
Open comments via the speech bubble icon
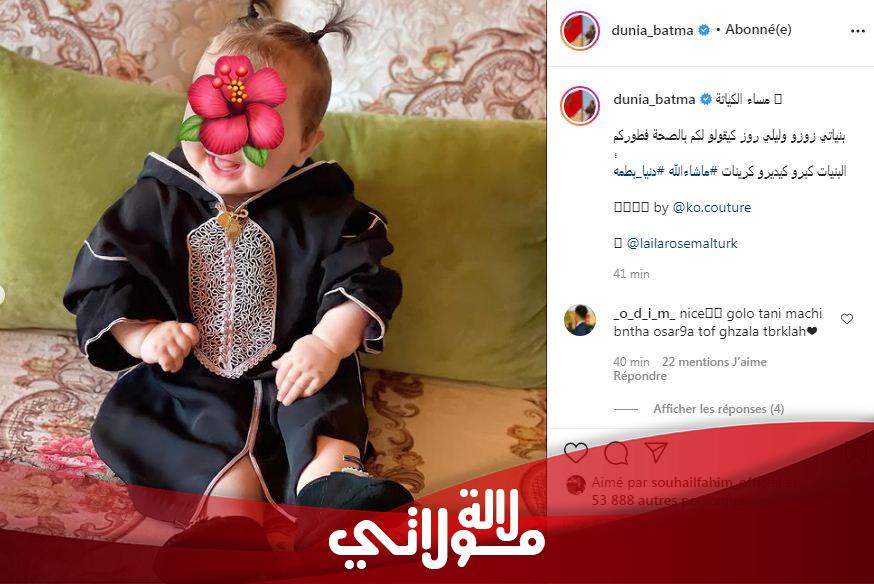point(616,452)
